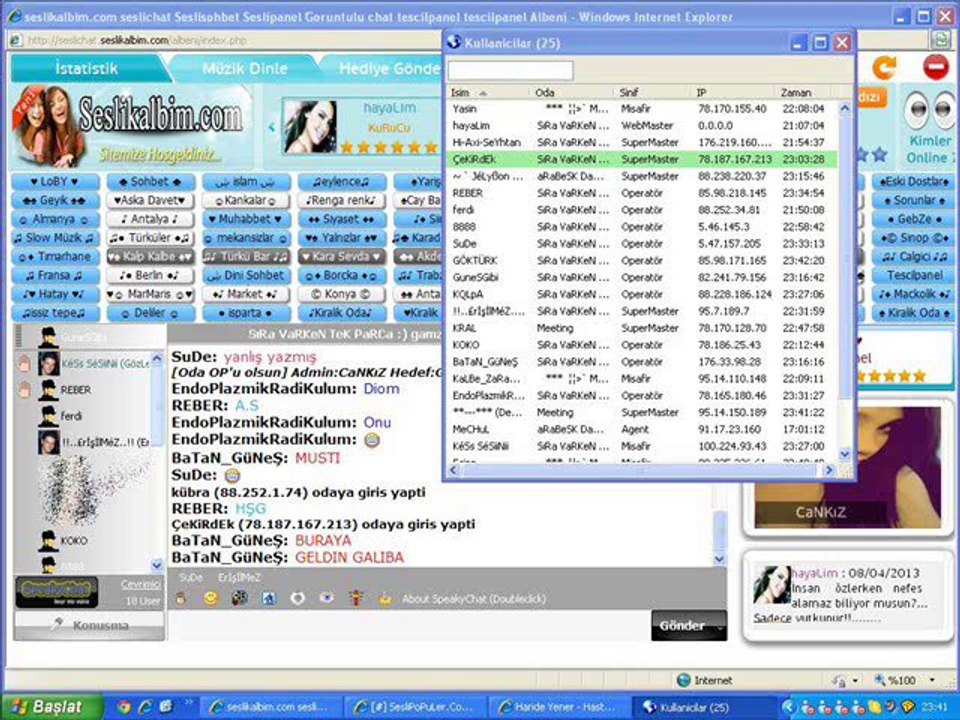Sort by Oda column header

click(572, 92)
